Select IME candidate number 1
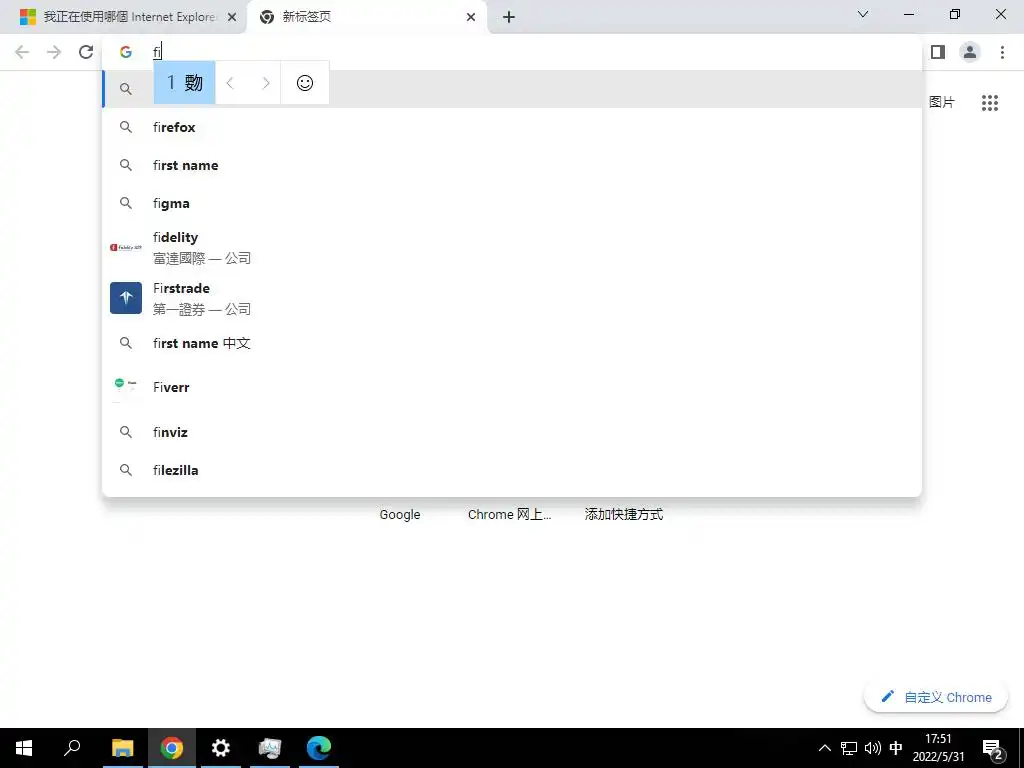1024x768 pixels. [x=185, y=83]
